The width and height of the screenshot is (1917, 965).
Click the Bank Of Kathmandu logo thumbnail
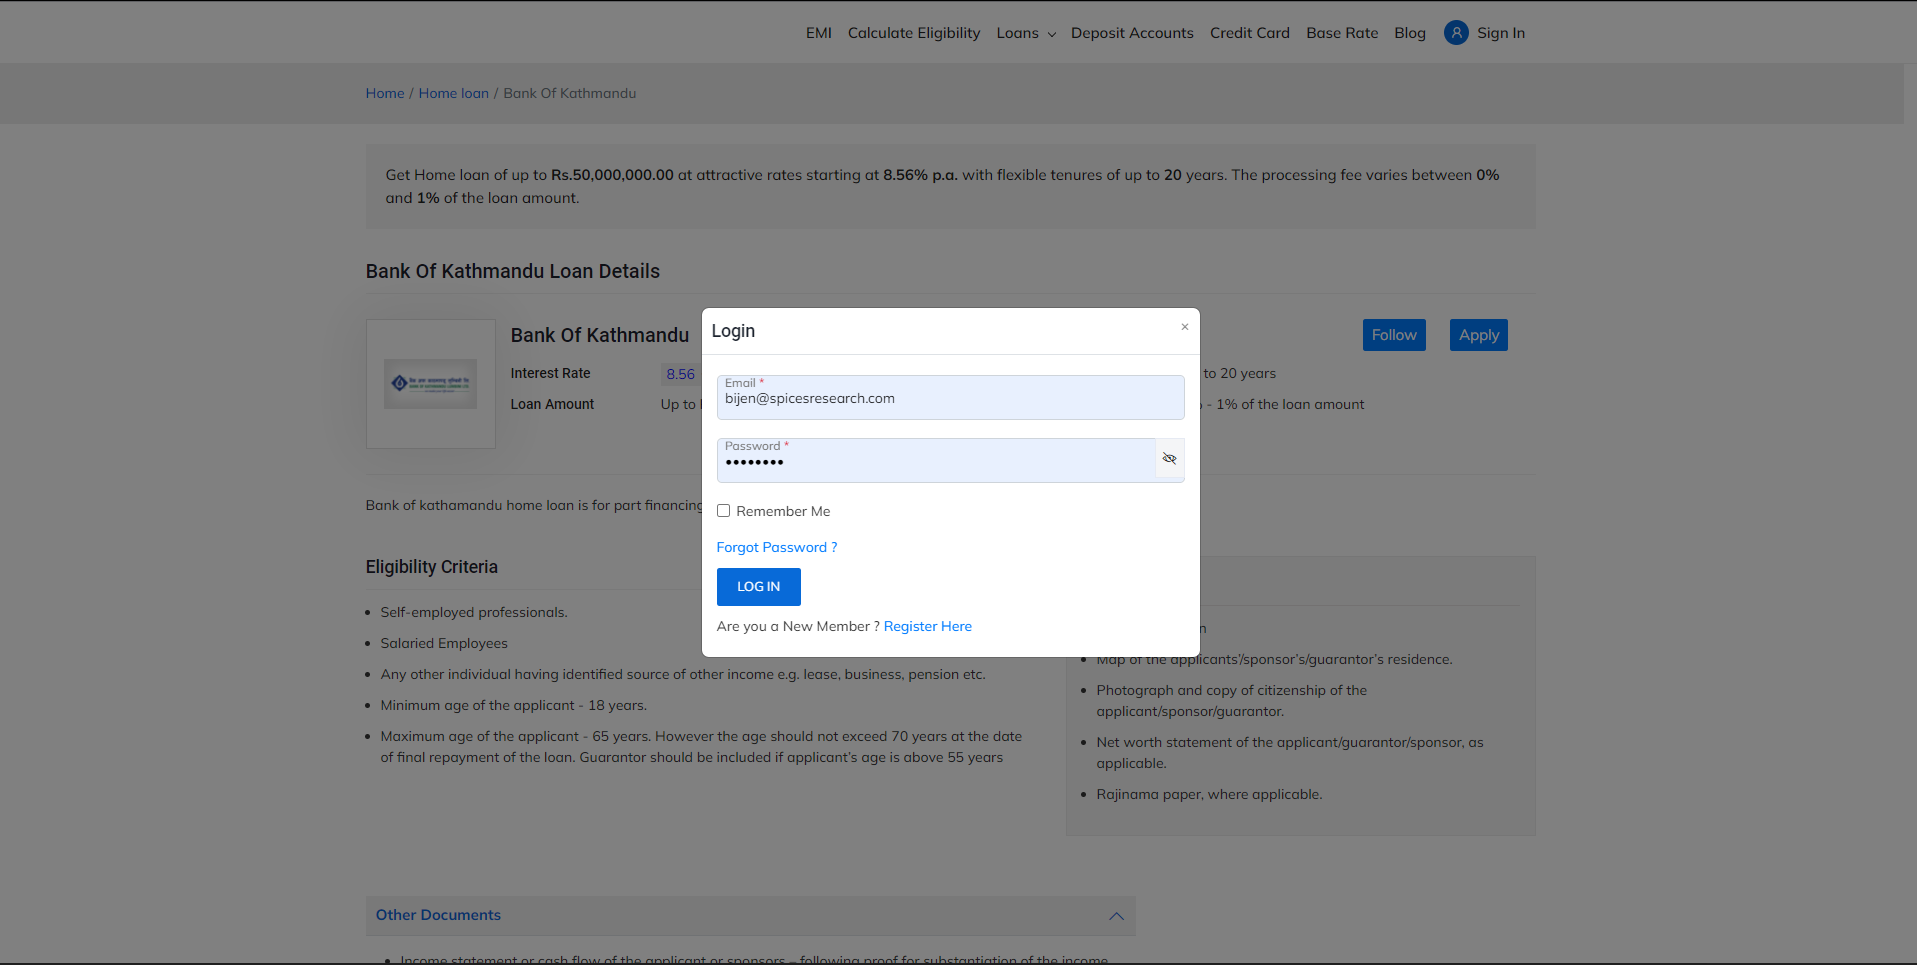click(x=430, y=384)
